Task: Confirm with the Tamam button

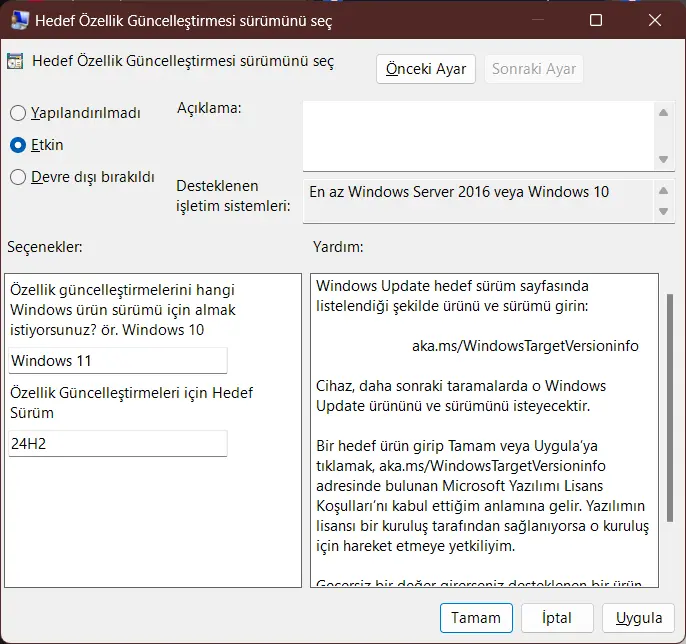Action: pyautogui.click(x=476, y=618)
